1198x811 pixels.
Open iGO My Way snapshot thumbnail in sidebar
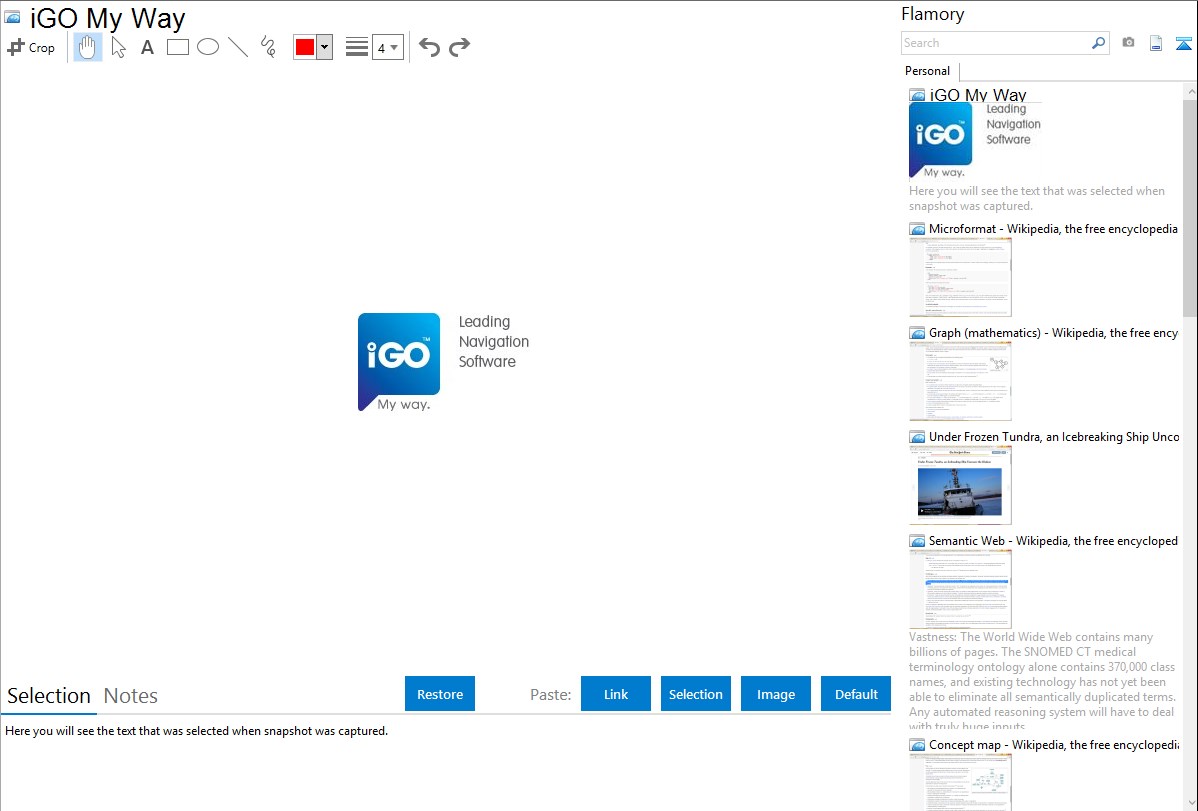pos(976,139)
